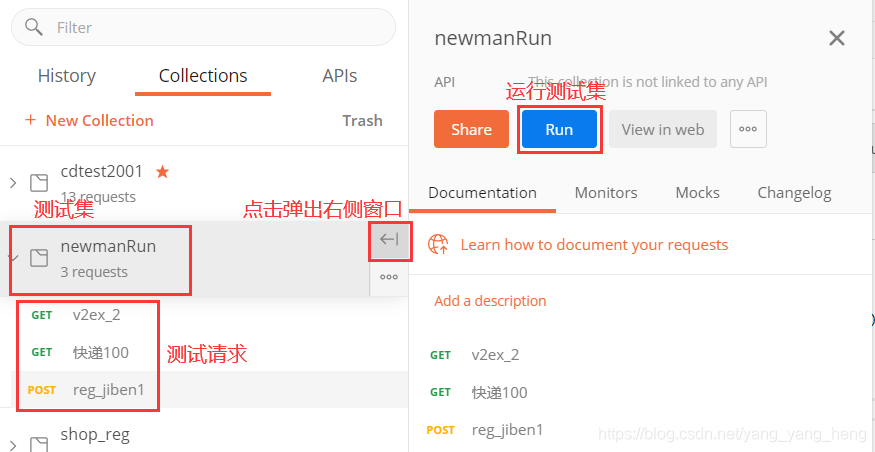Click the Share button
Viewport: 875px width, 452px height.
click(471, 129)
